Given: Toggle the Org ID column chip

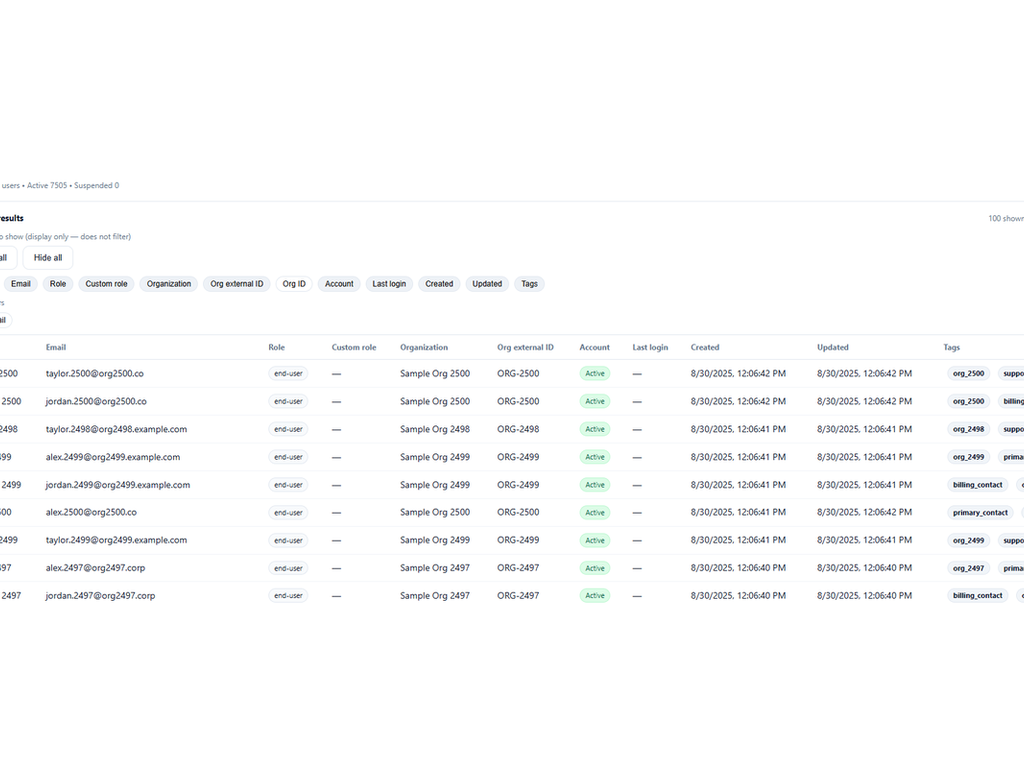Looking at the screenshot, I should click(x=294, y=284).
